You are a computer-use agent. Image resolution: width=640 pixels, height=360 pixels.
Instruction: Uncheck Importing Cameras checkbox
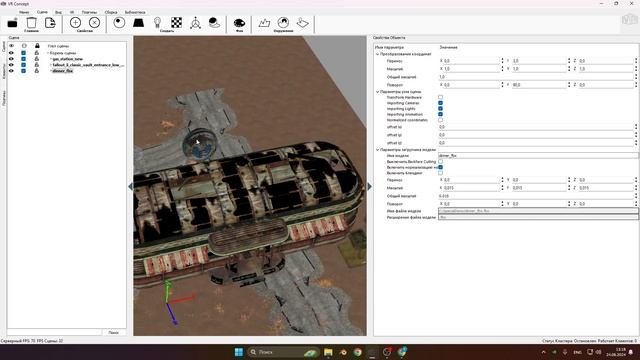click(440, 103)
